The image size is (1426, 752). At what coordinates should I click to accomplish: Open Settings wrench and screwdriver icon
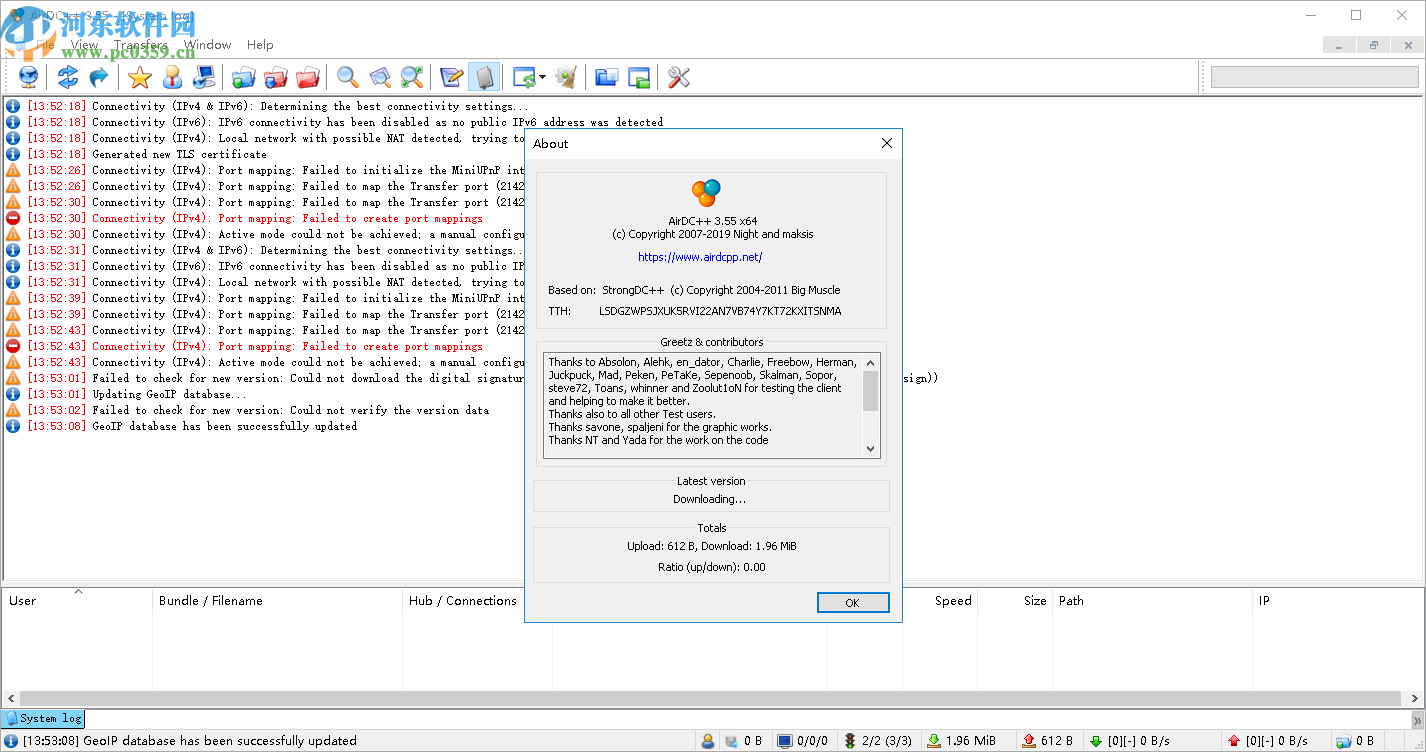[679, 77]
